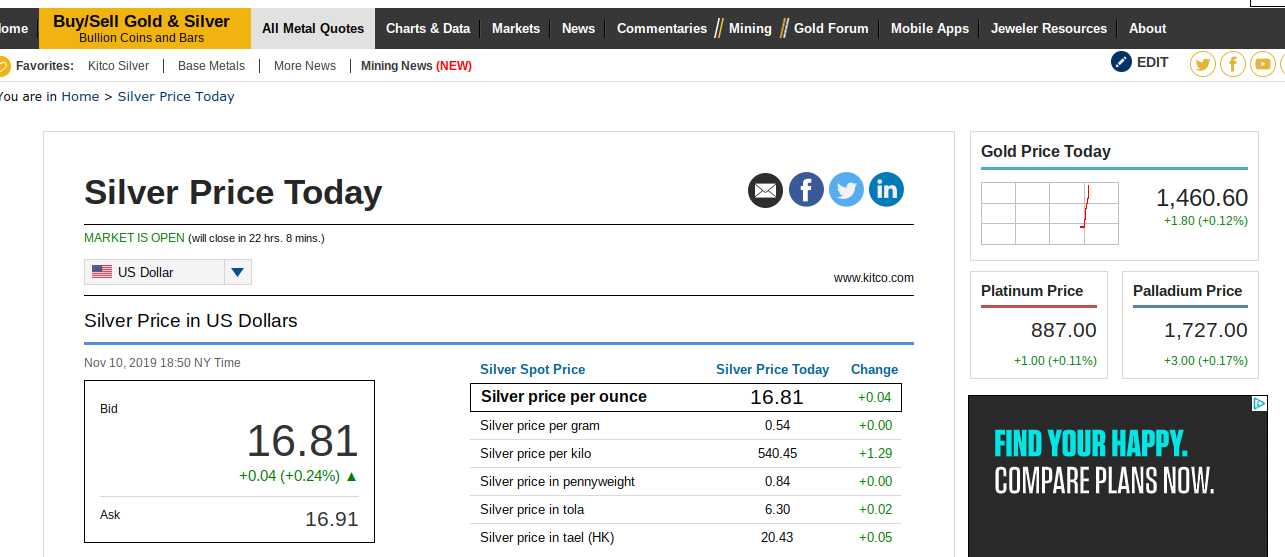Select Silver price per gram row
1285x557 pixels.
[686, 426]
